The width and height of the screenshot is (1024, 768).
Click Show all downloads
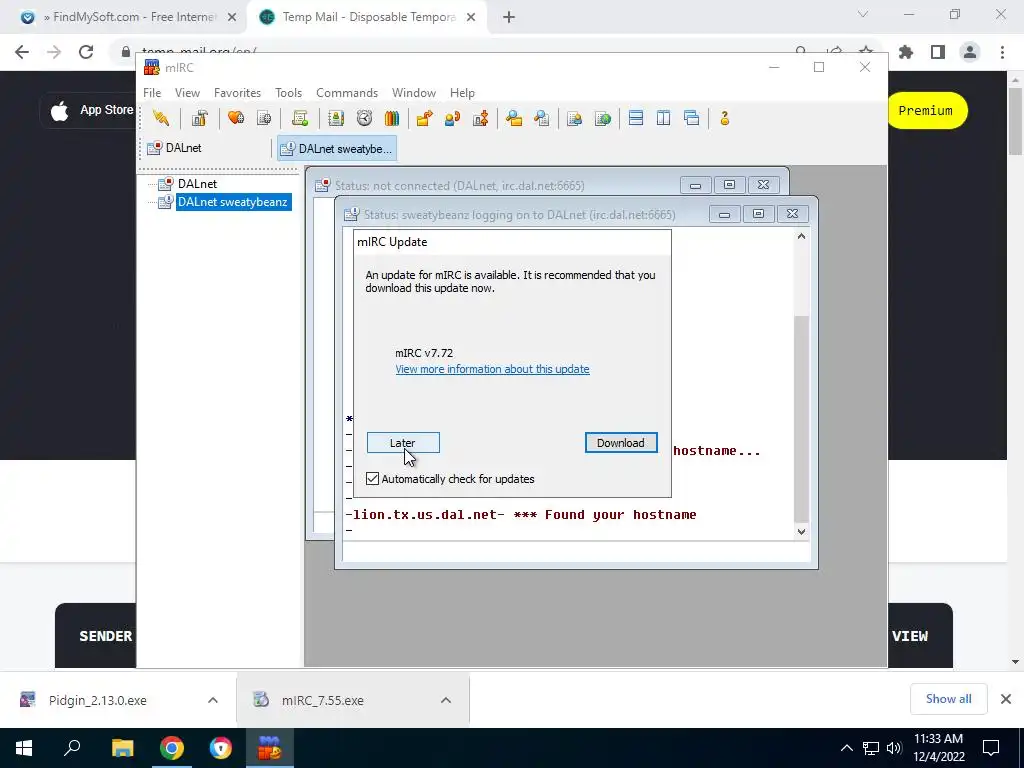[948, 699]
